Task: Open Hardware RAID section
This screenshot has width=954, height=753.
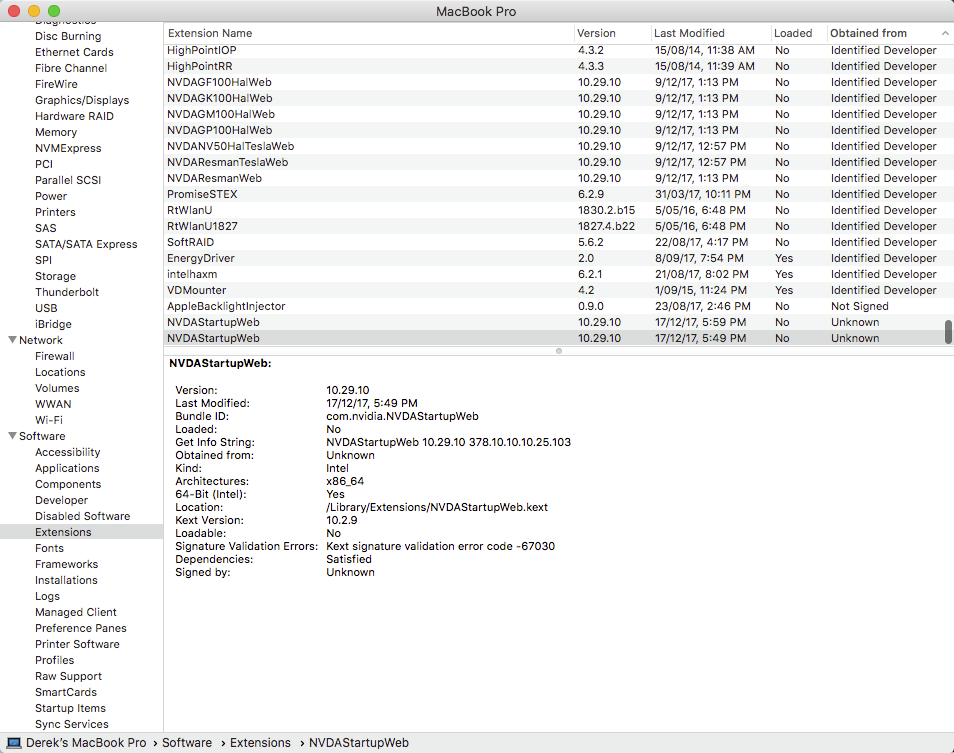Action: (x=74, y=116)
